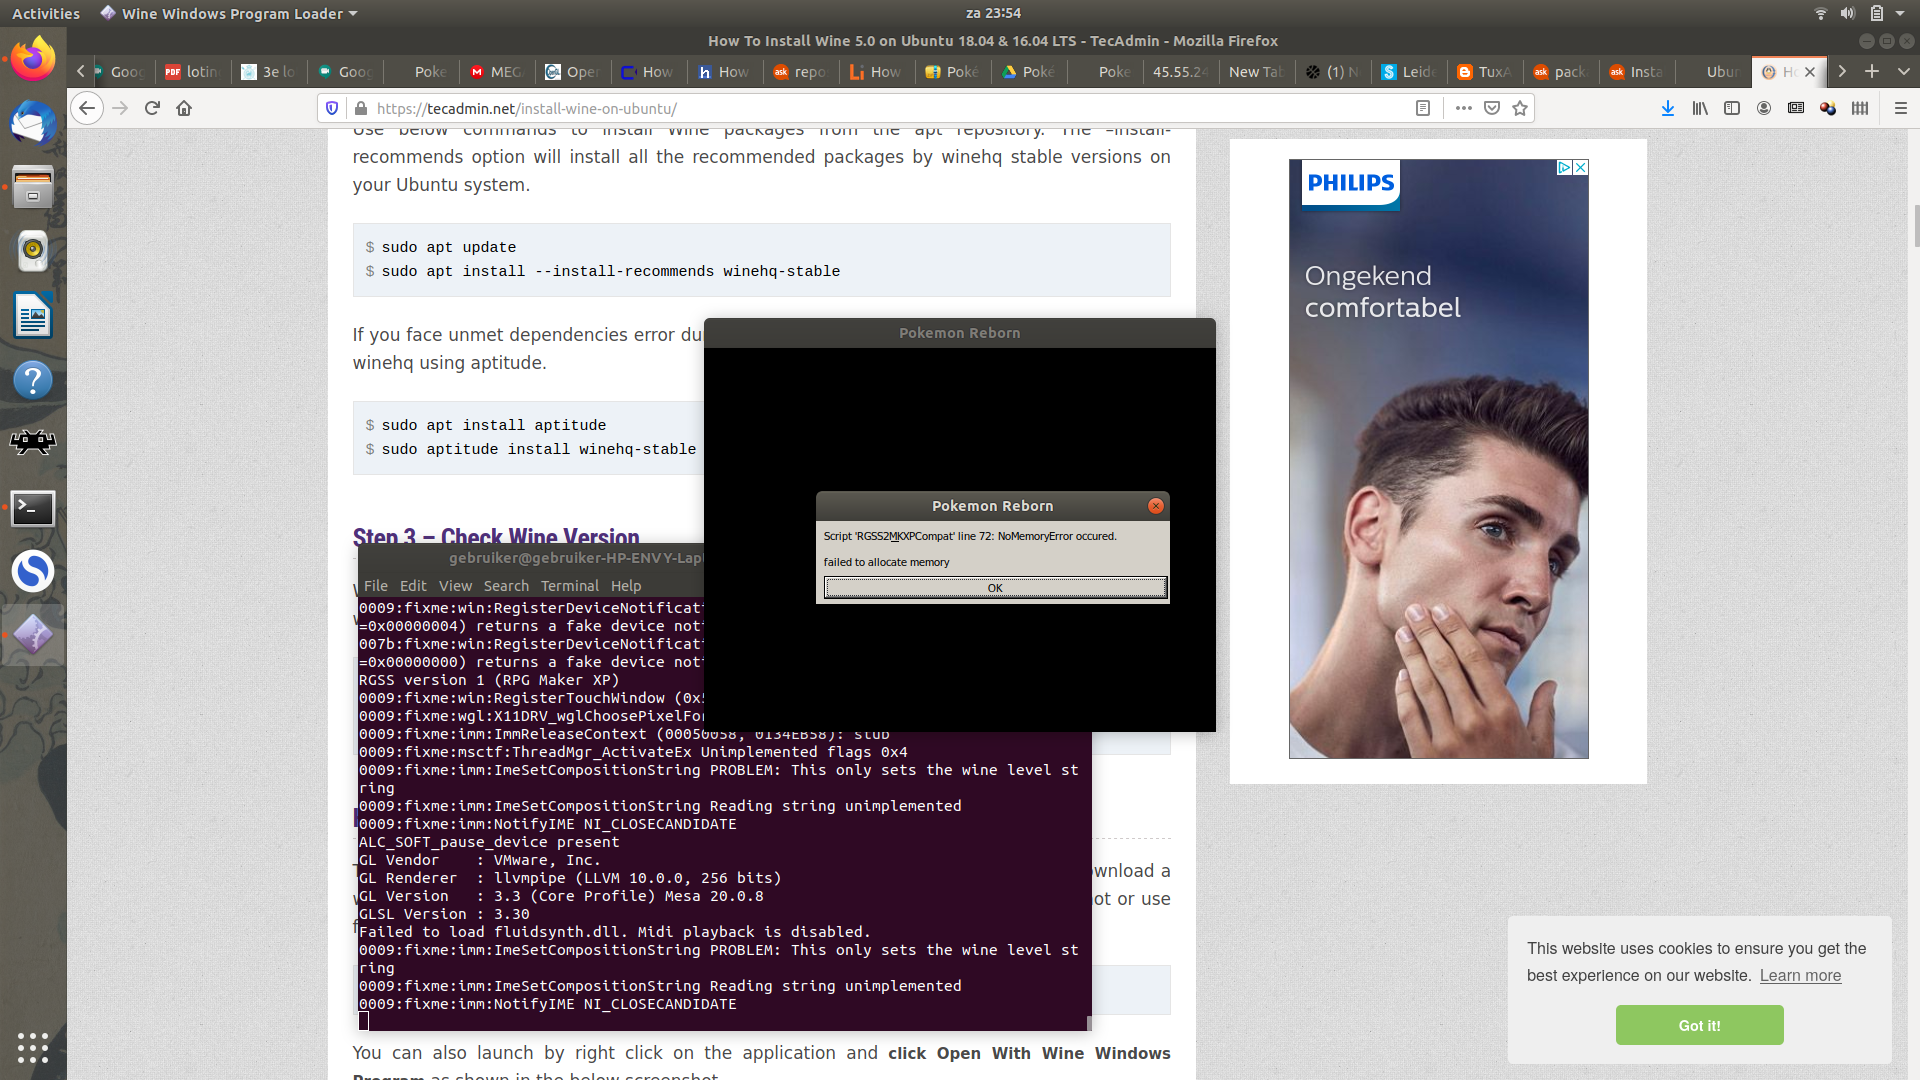Launch Thunderbird from the dock

[x=33, y=124]
